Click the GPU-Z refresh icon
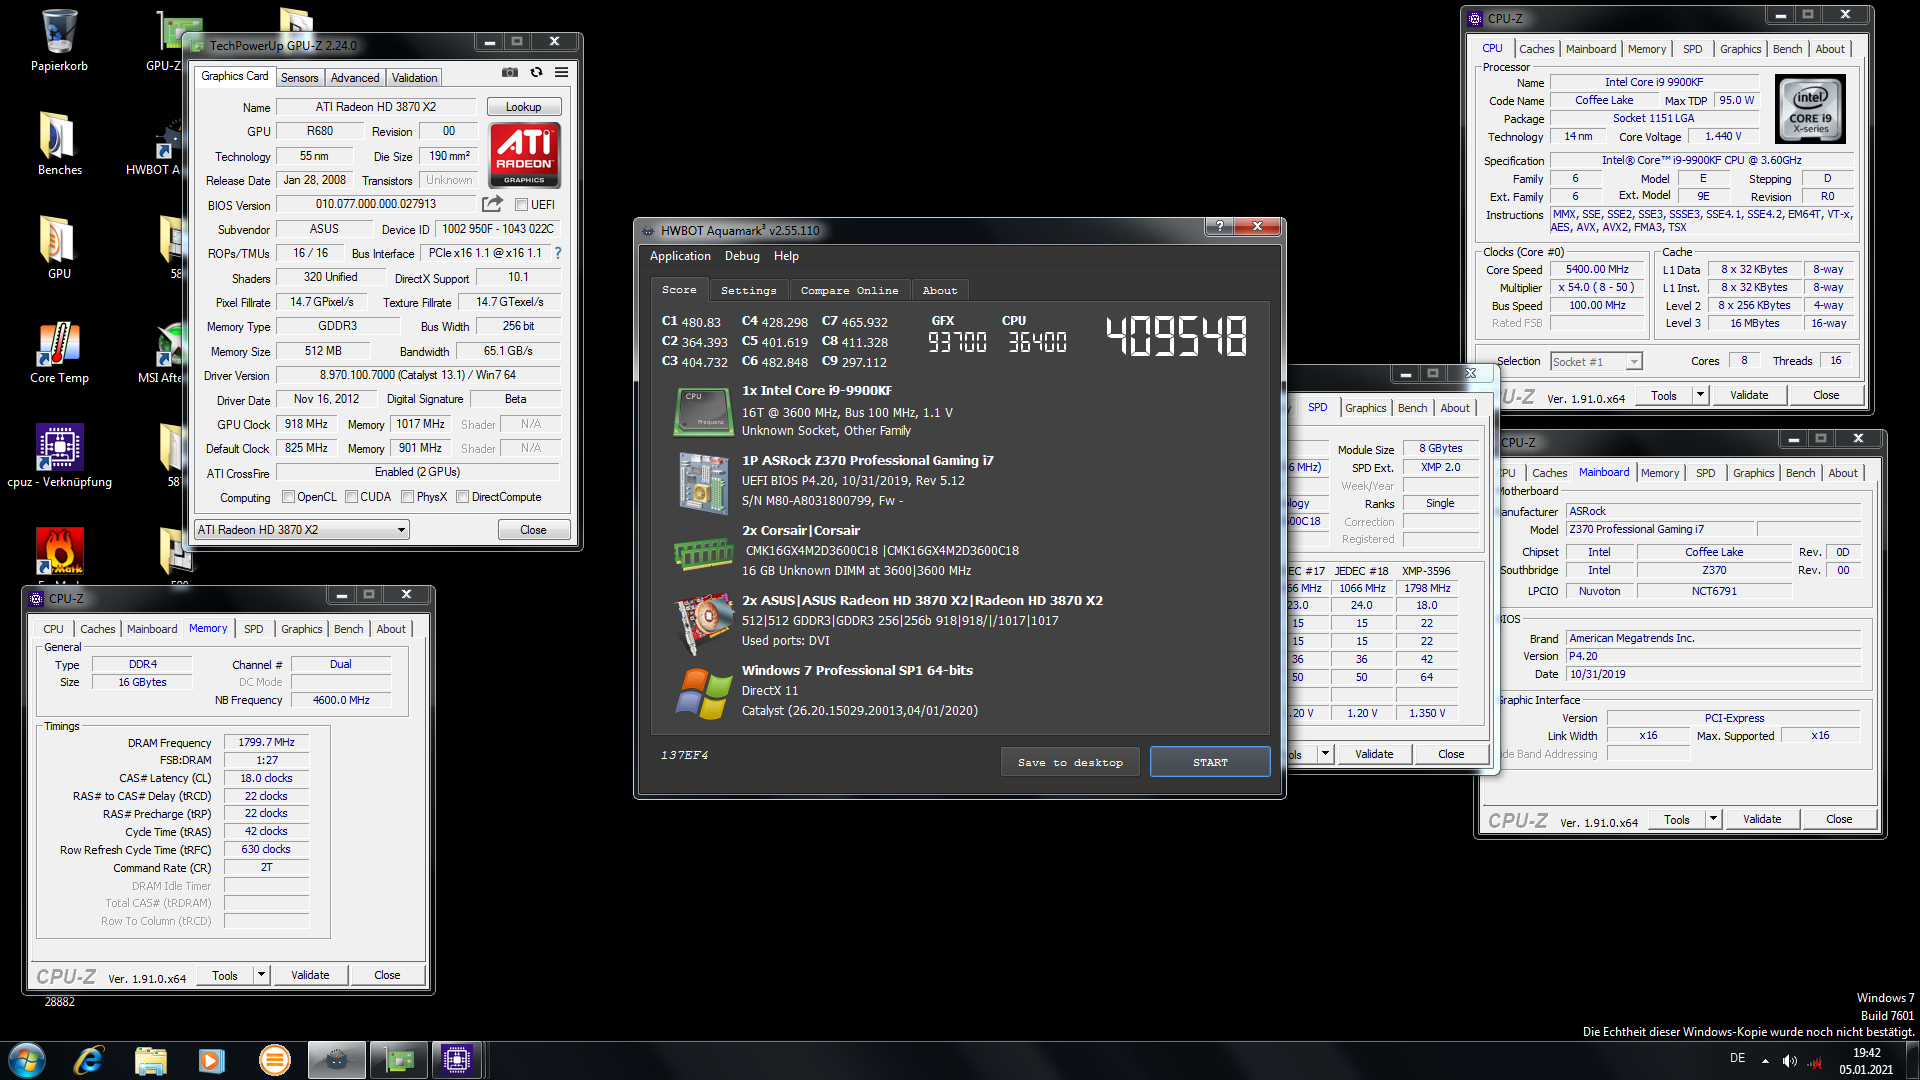 (x=537, y=72)
